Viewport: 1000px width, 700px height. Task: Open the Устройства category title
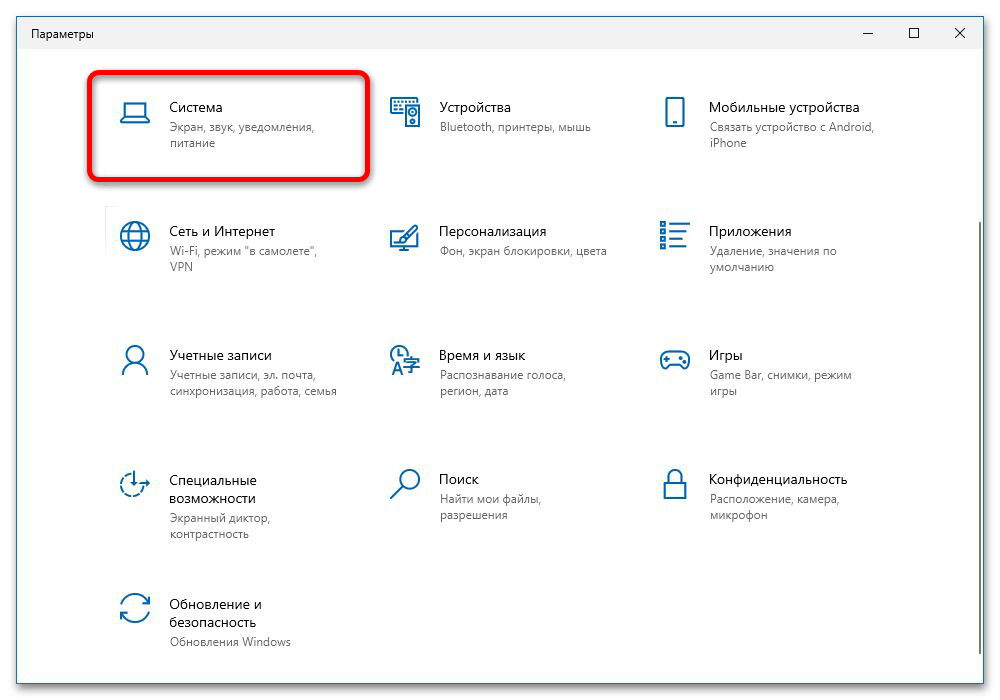pyautogui.click(x=475, y=107)
